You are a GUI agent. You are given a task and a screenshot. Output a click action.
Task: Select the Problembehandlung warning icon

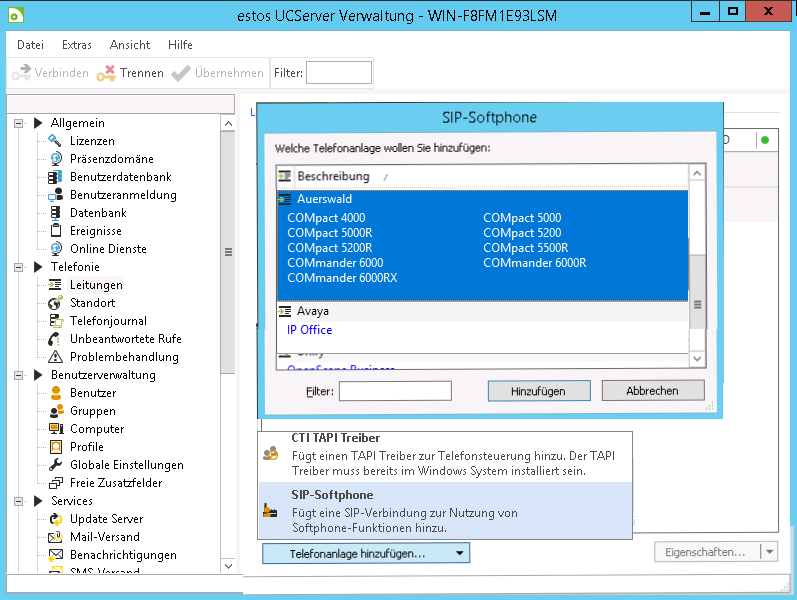tap(54, 357)
